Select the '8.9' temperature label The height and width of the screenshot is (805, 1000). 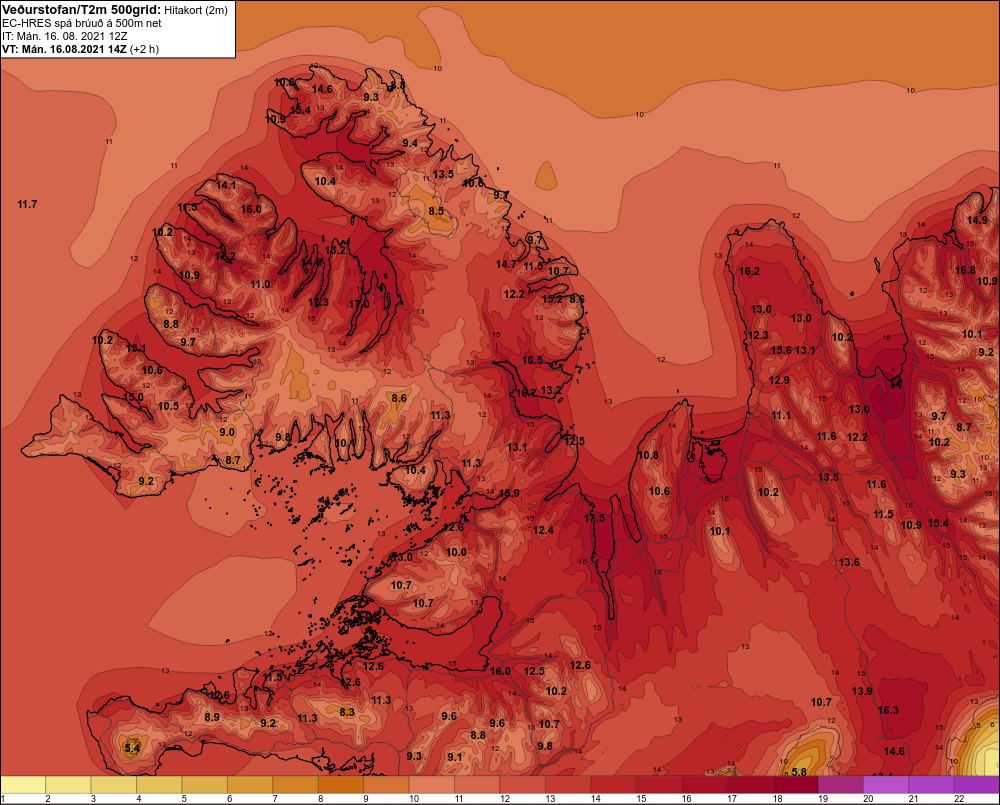tap(212, 717)
